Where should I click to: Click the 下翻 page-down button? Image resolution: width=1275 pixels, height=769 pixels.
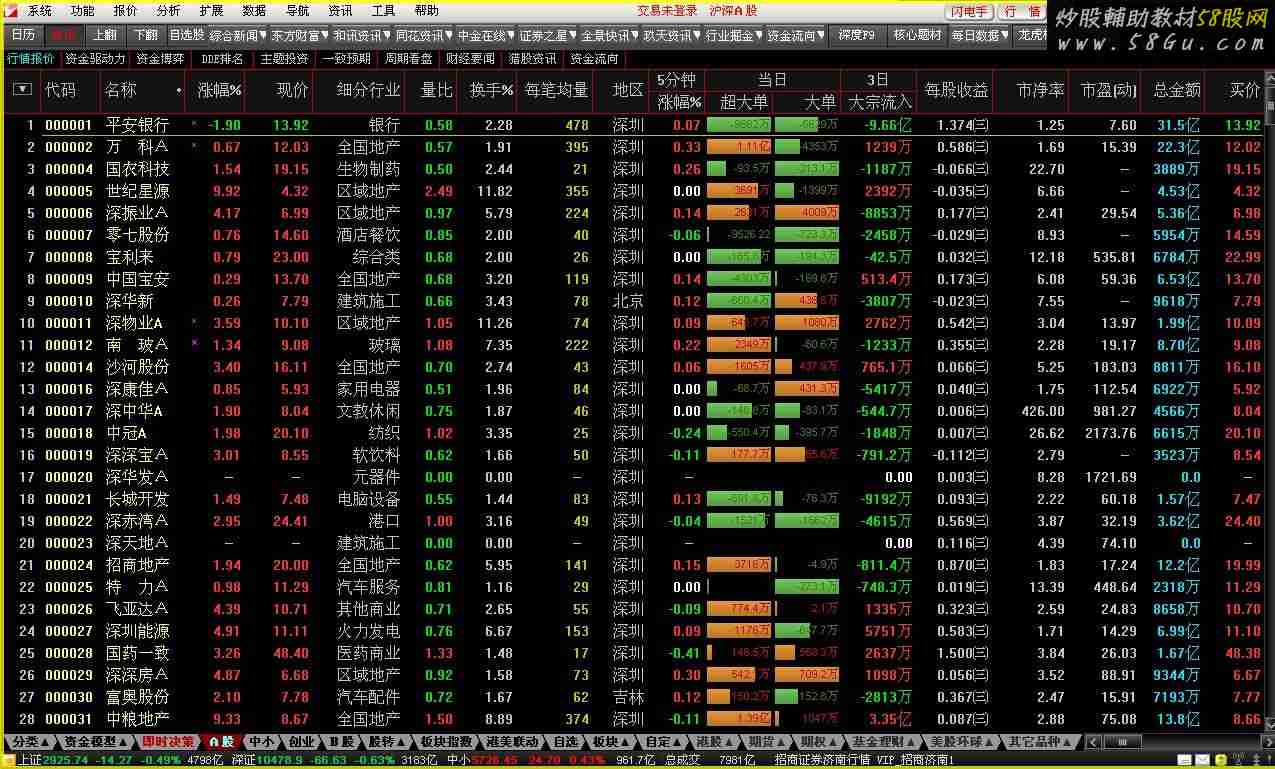145,35
